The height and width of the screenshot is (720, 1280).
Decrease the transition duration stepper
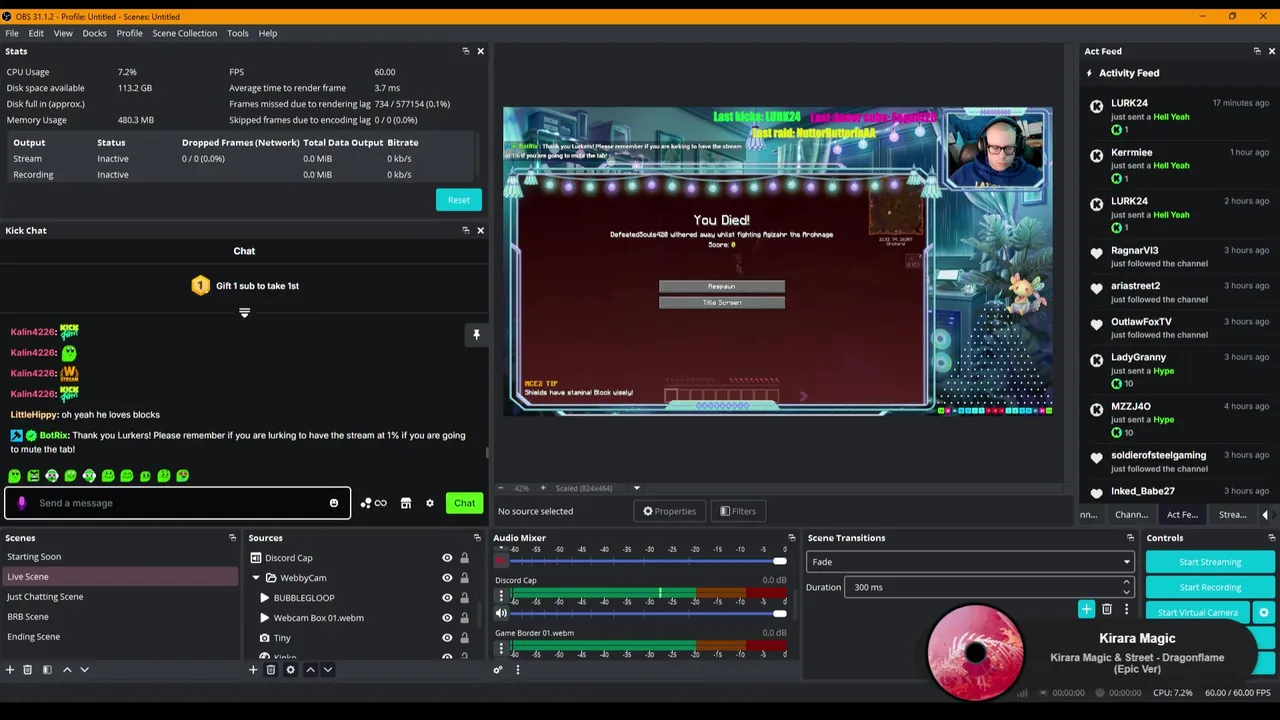1126,592
